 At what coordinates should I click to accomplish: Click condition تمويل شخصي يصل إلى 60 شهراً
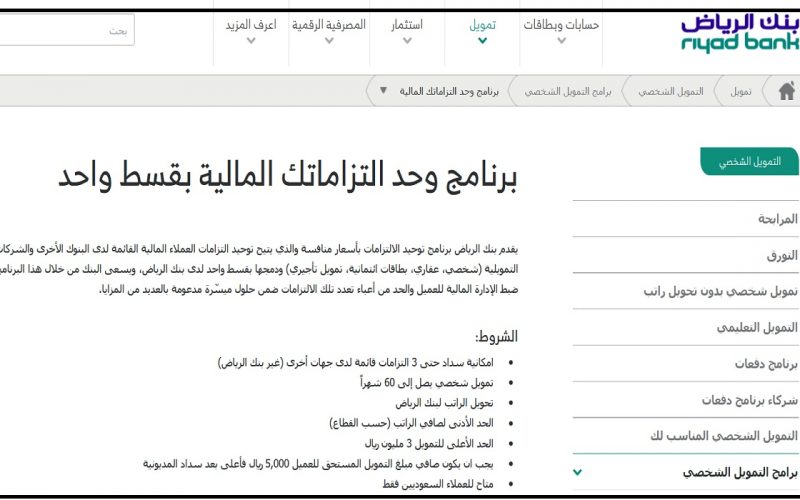coord(427,383)
